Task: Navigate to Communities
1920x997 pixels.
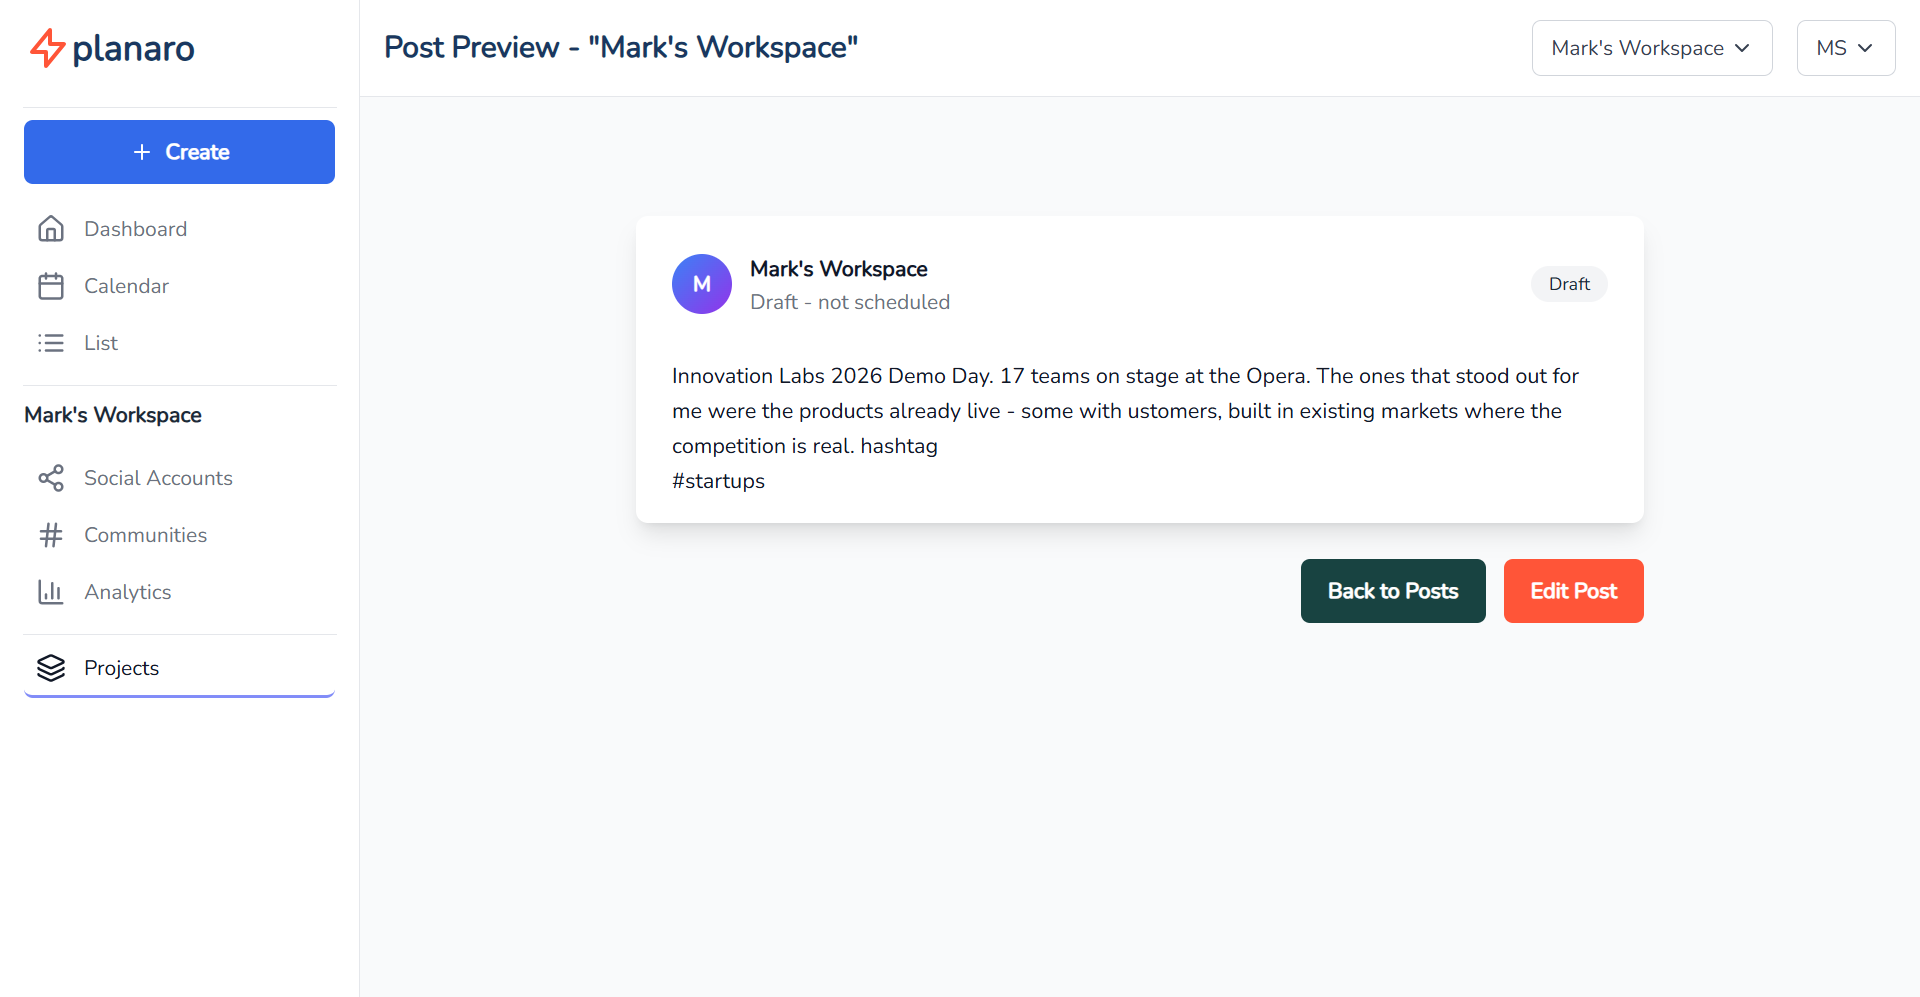Action: pyautogui.click(x=180, y=535)
